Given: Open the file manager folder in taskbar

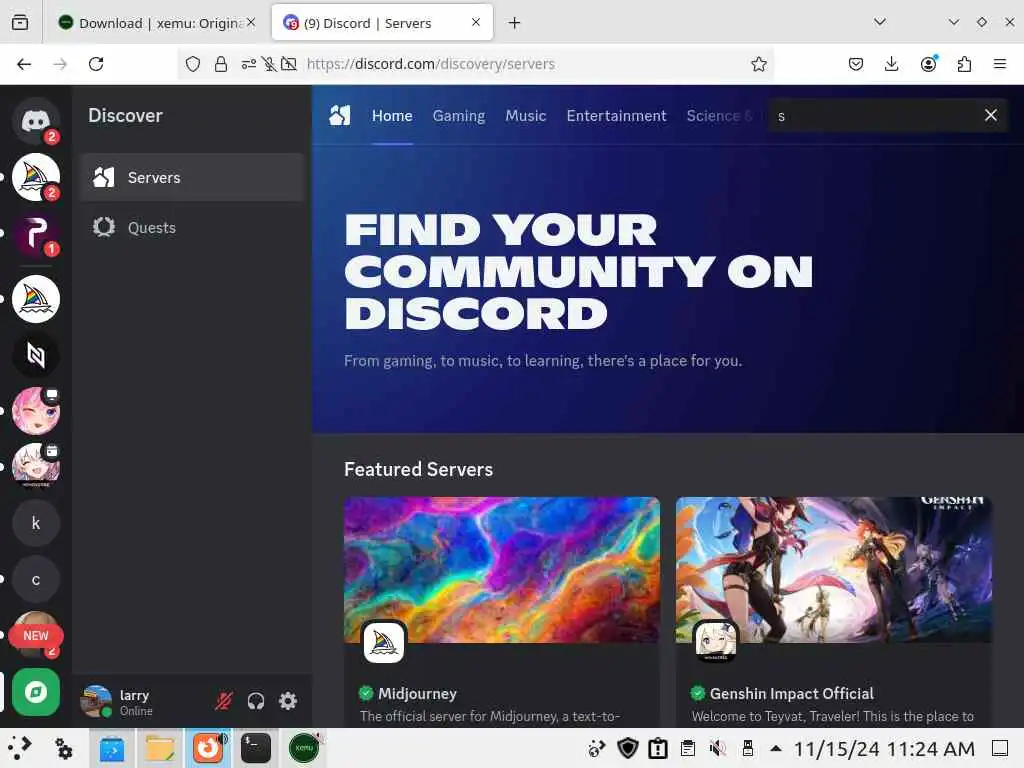Looking at the screenshot, I should (160, 748).
